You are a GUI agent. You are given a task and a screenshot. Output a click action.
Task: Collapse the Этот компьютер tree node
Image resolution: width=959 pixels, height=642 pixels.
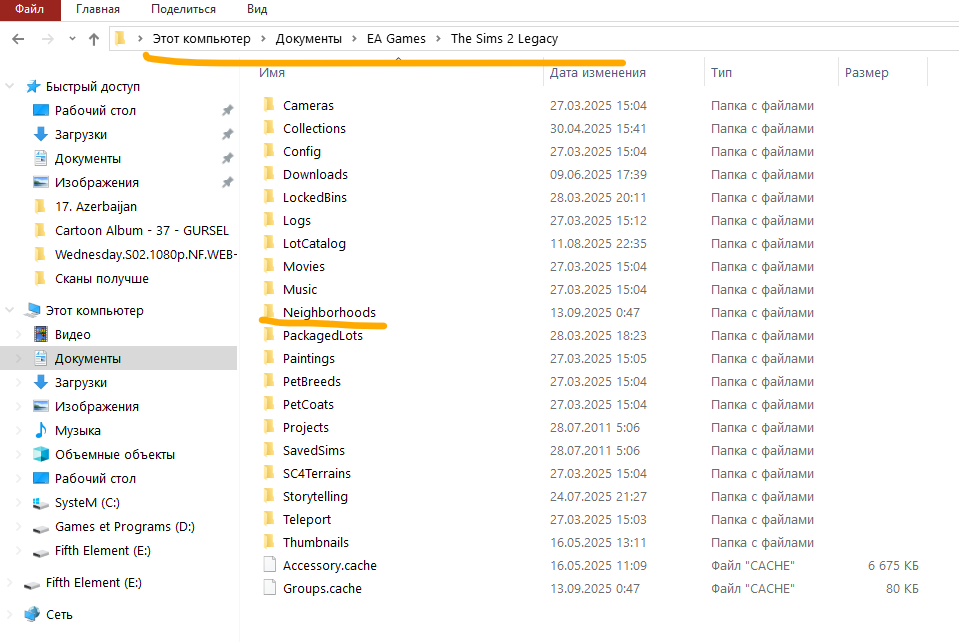[10, 310]
